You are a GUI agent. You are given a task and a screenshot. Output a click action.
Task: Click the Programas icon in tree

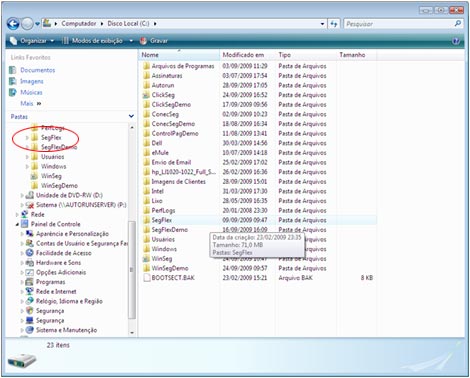coord(30,282)
